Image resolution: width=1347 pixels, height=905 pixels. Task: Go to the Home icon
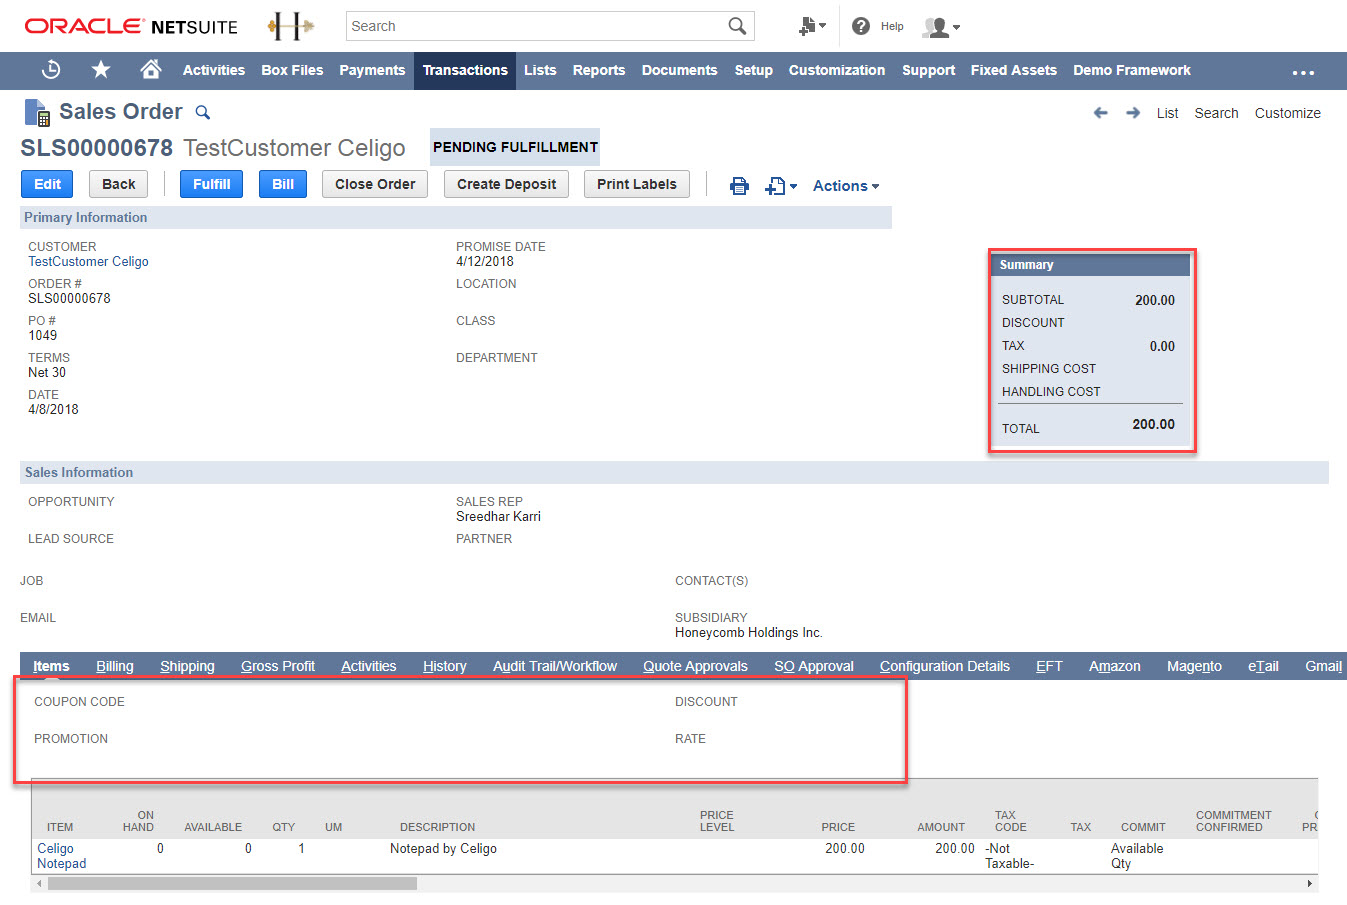150,69
